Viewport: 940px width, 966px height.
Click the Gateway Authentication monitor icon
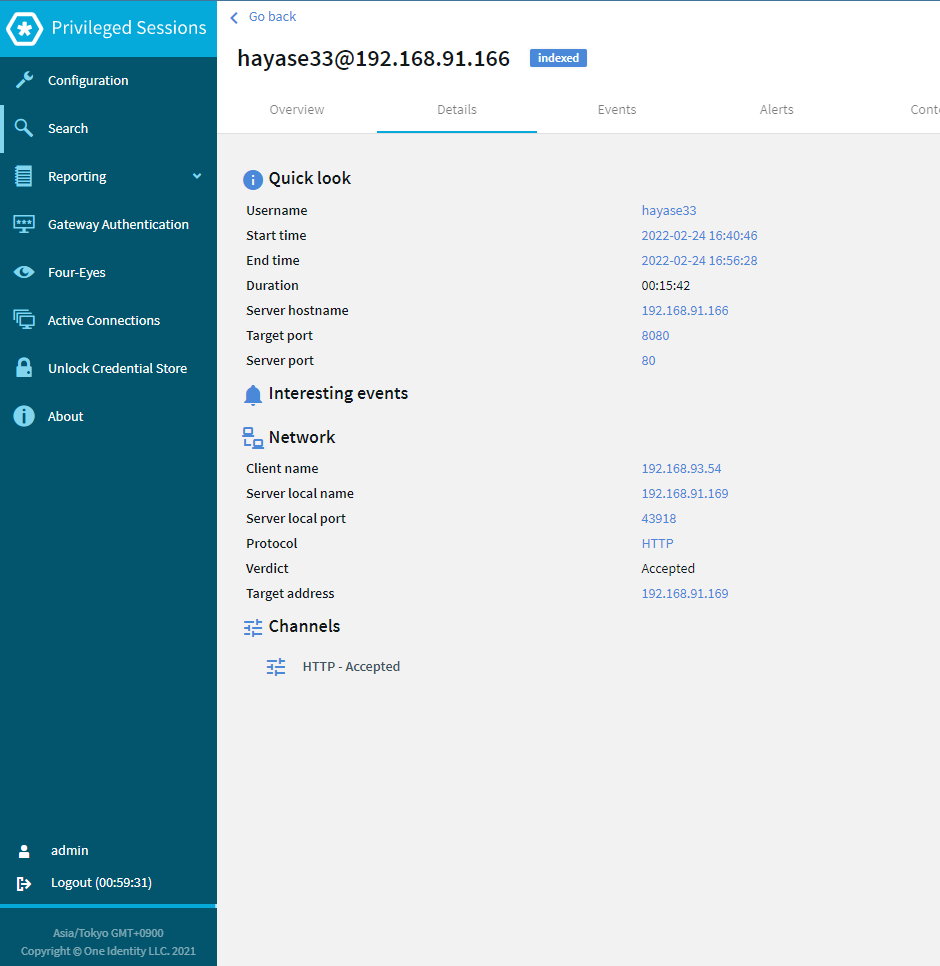pos(24,224)
